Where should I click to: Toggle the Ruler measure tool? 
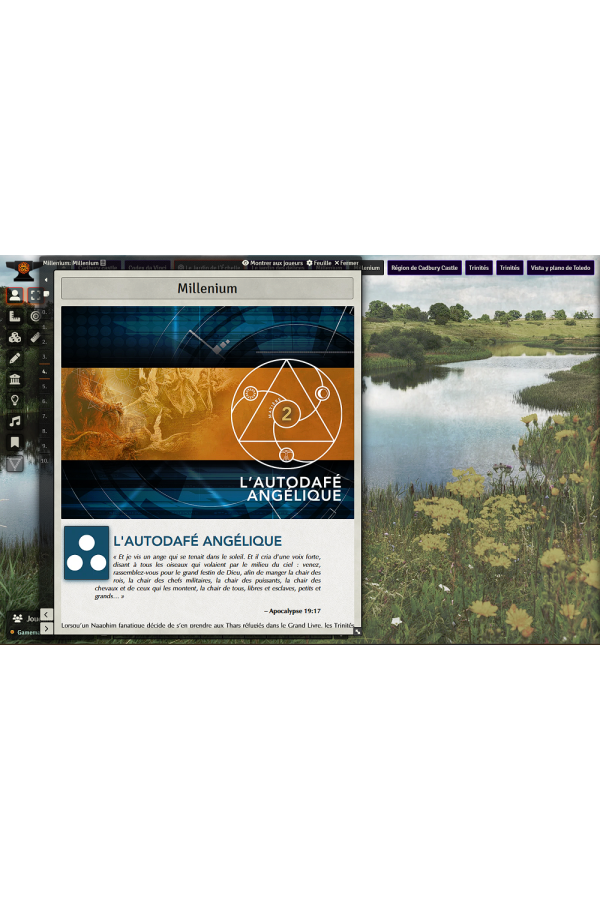[x=36, y=337]
